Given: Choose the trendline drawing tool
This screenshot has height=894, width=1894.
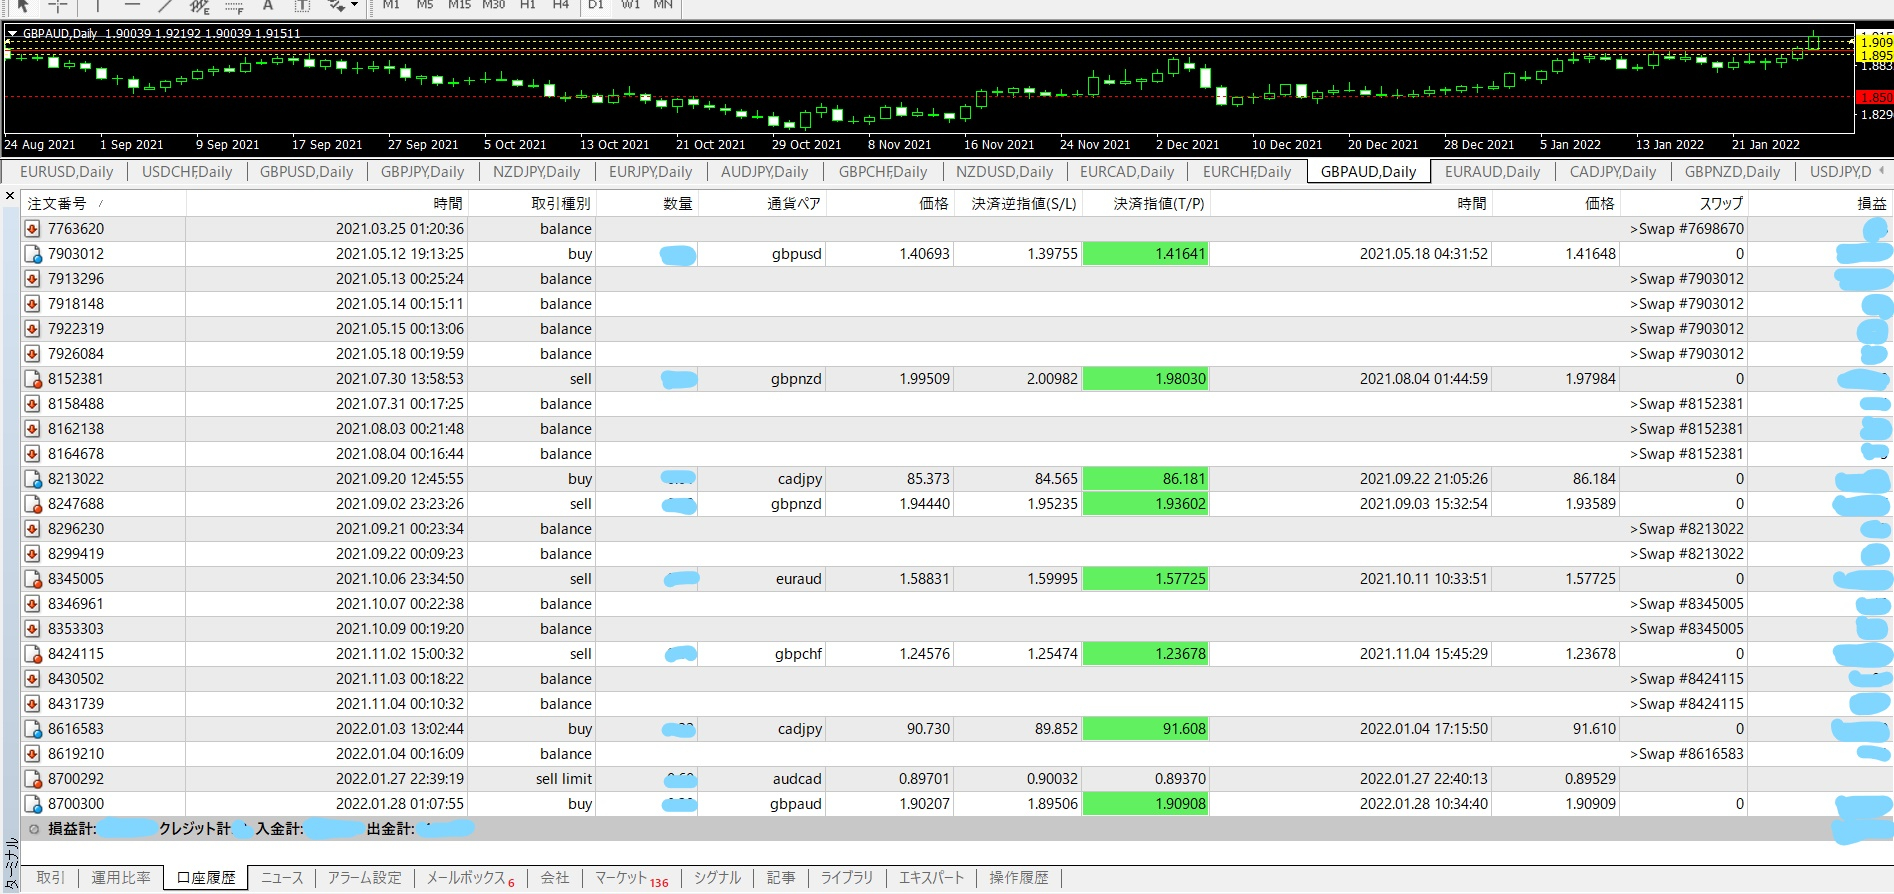Looking at the screenshot, I should pos(165,5).
